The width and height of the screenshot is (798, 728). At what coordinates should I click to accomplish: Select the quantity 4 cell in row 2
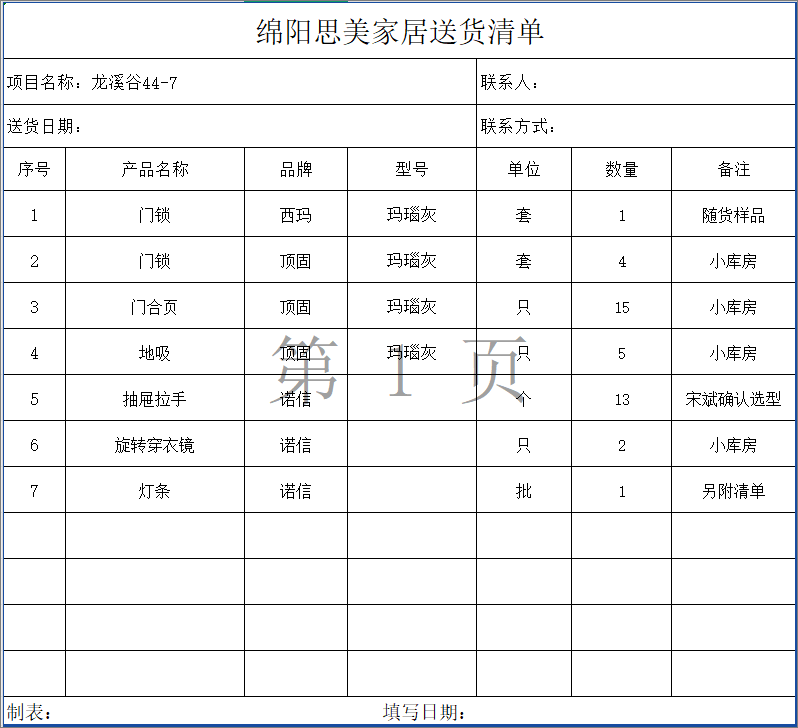[x=621, y=260]
